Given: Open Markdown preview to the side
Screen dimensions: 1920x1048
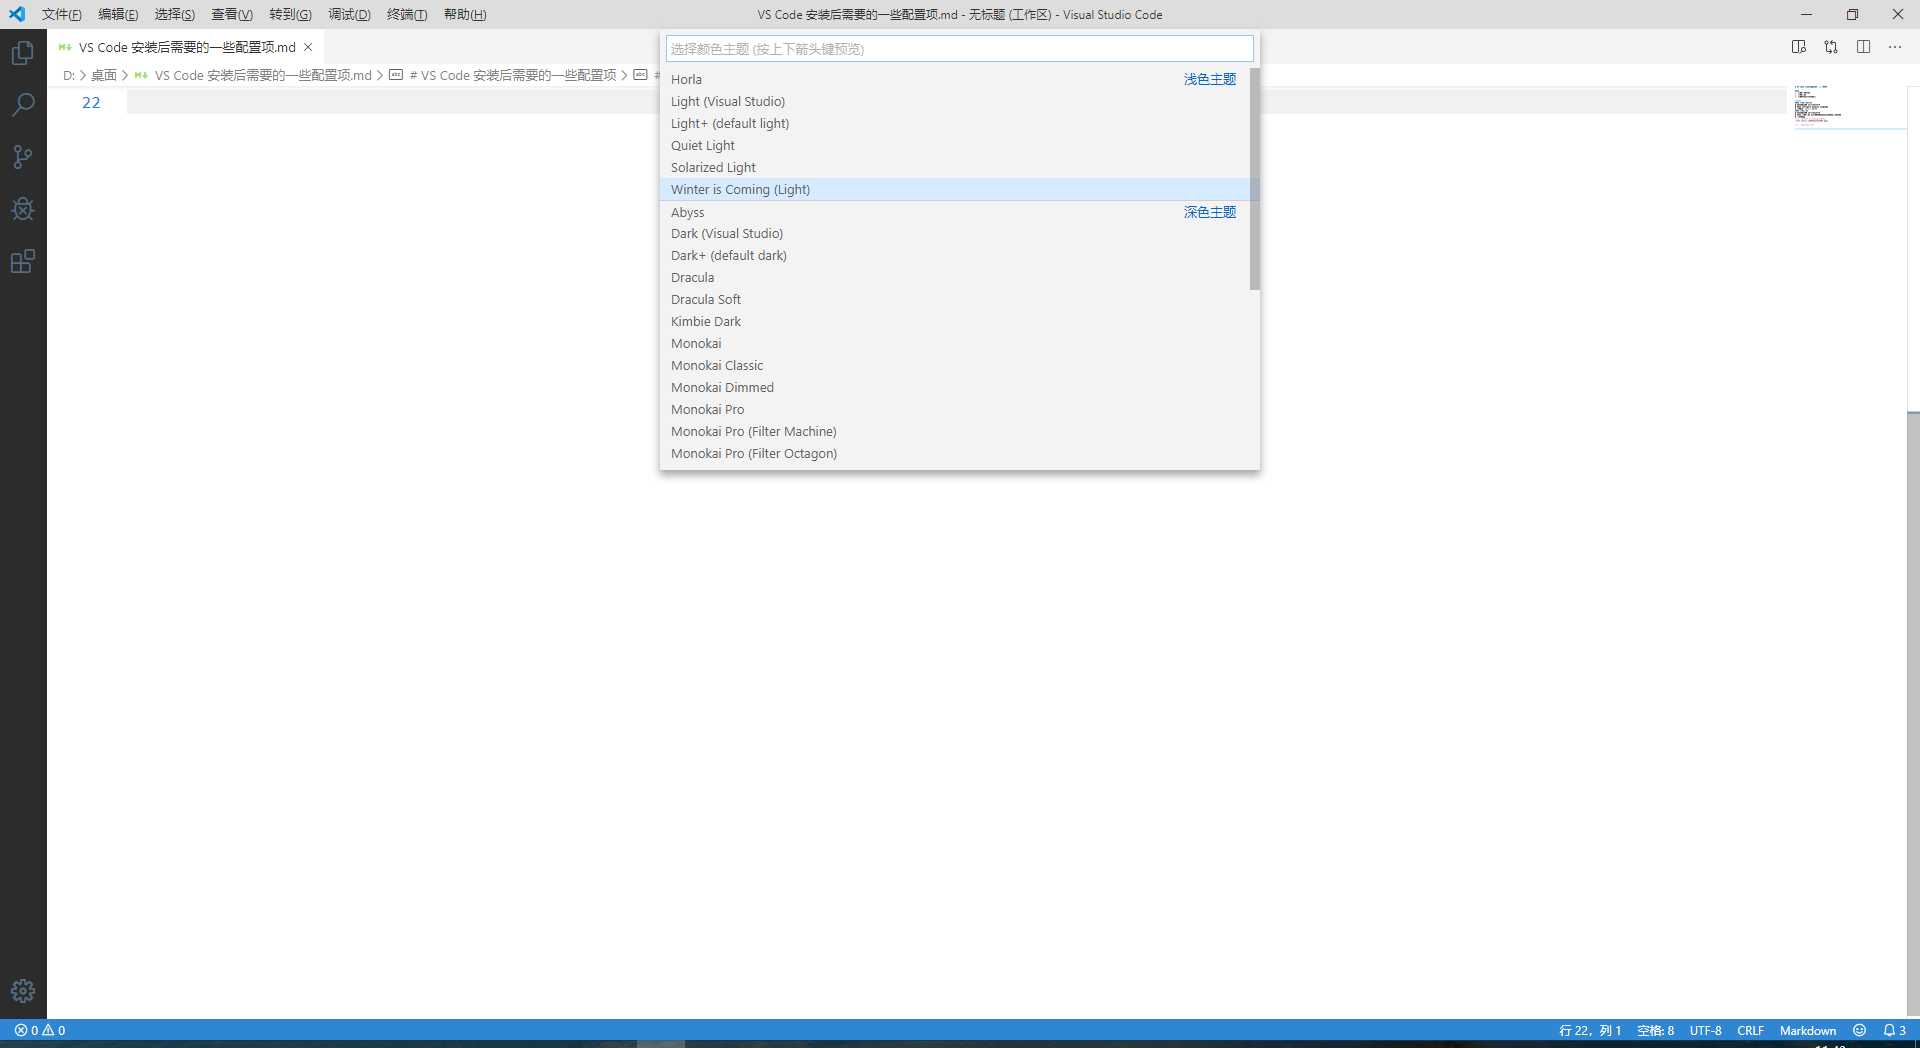Looking at the screenshot, I should [x=1799, y=47].
